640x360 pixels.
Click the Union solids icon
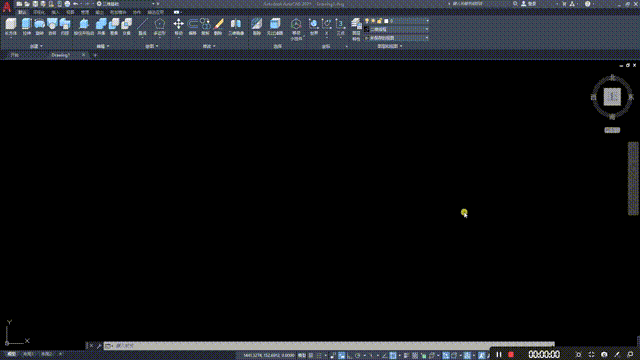[101, 27]
